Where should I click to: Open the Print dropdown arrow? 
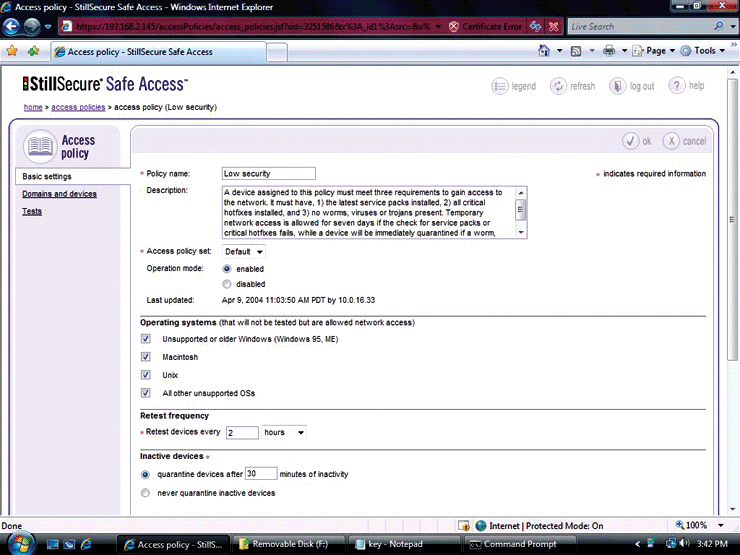(624, 51)
